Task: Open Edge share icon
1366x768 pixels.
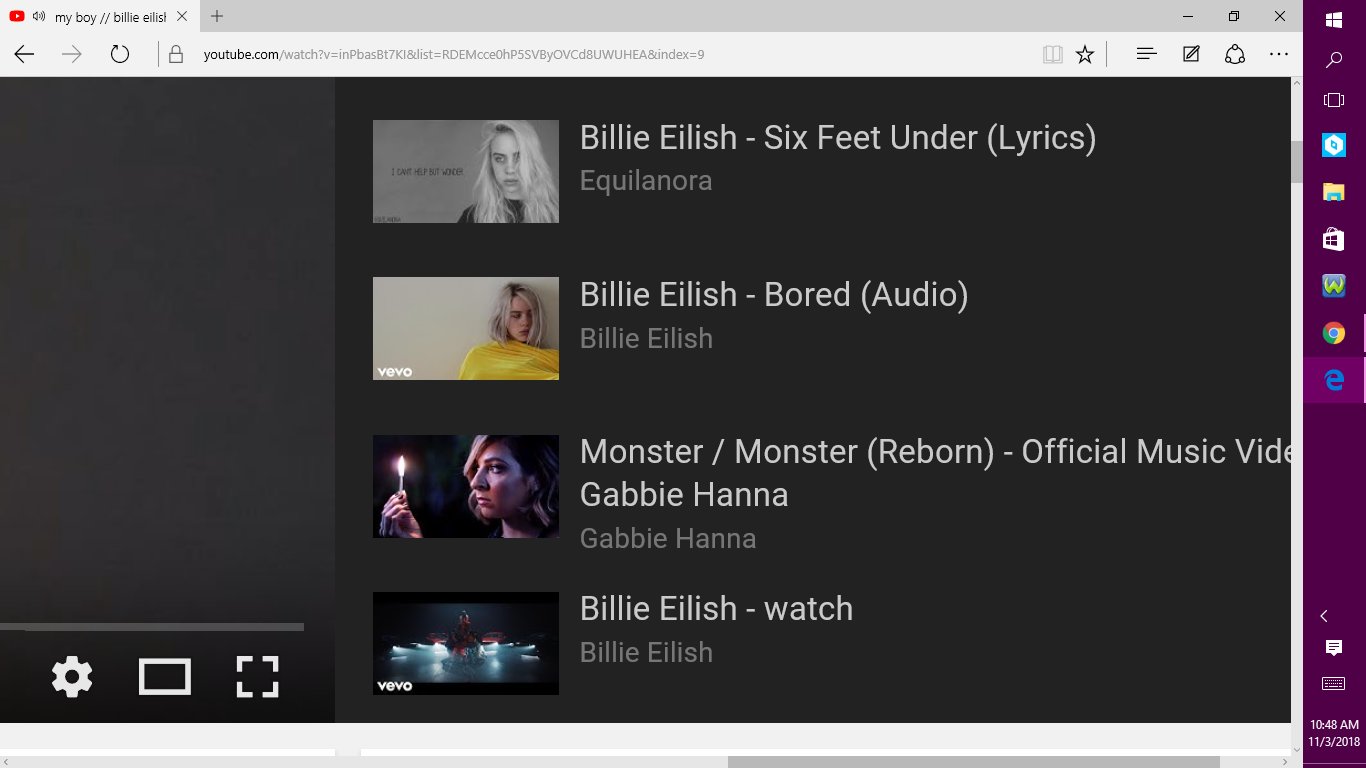Action: coord(1235,54)
